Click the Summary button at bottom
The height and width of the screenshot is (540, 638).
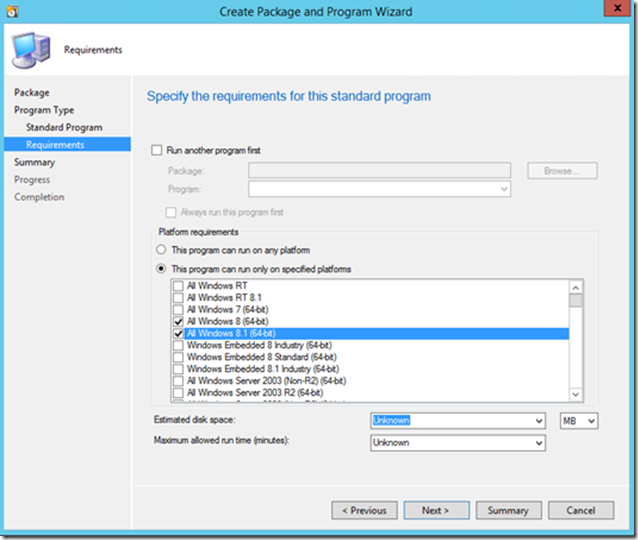coord(509,510)
